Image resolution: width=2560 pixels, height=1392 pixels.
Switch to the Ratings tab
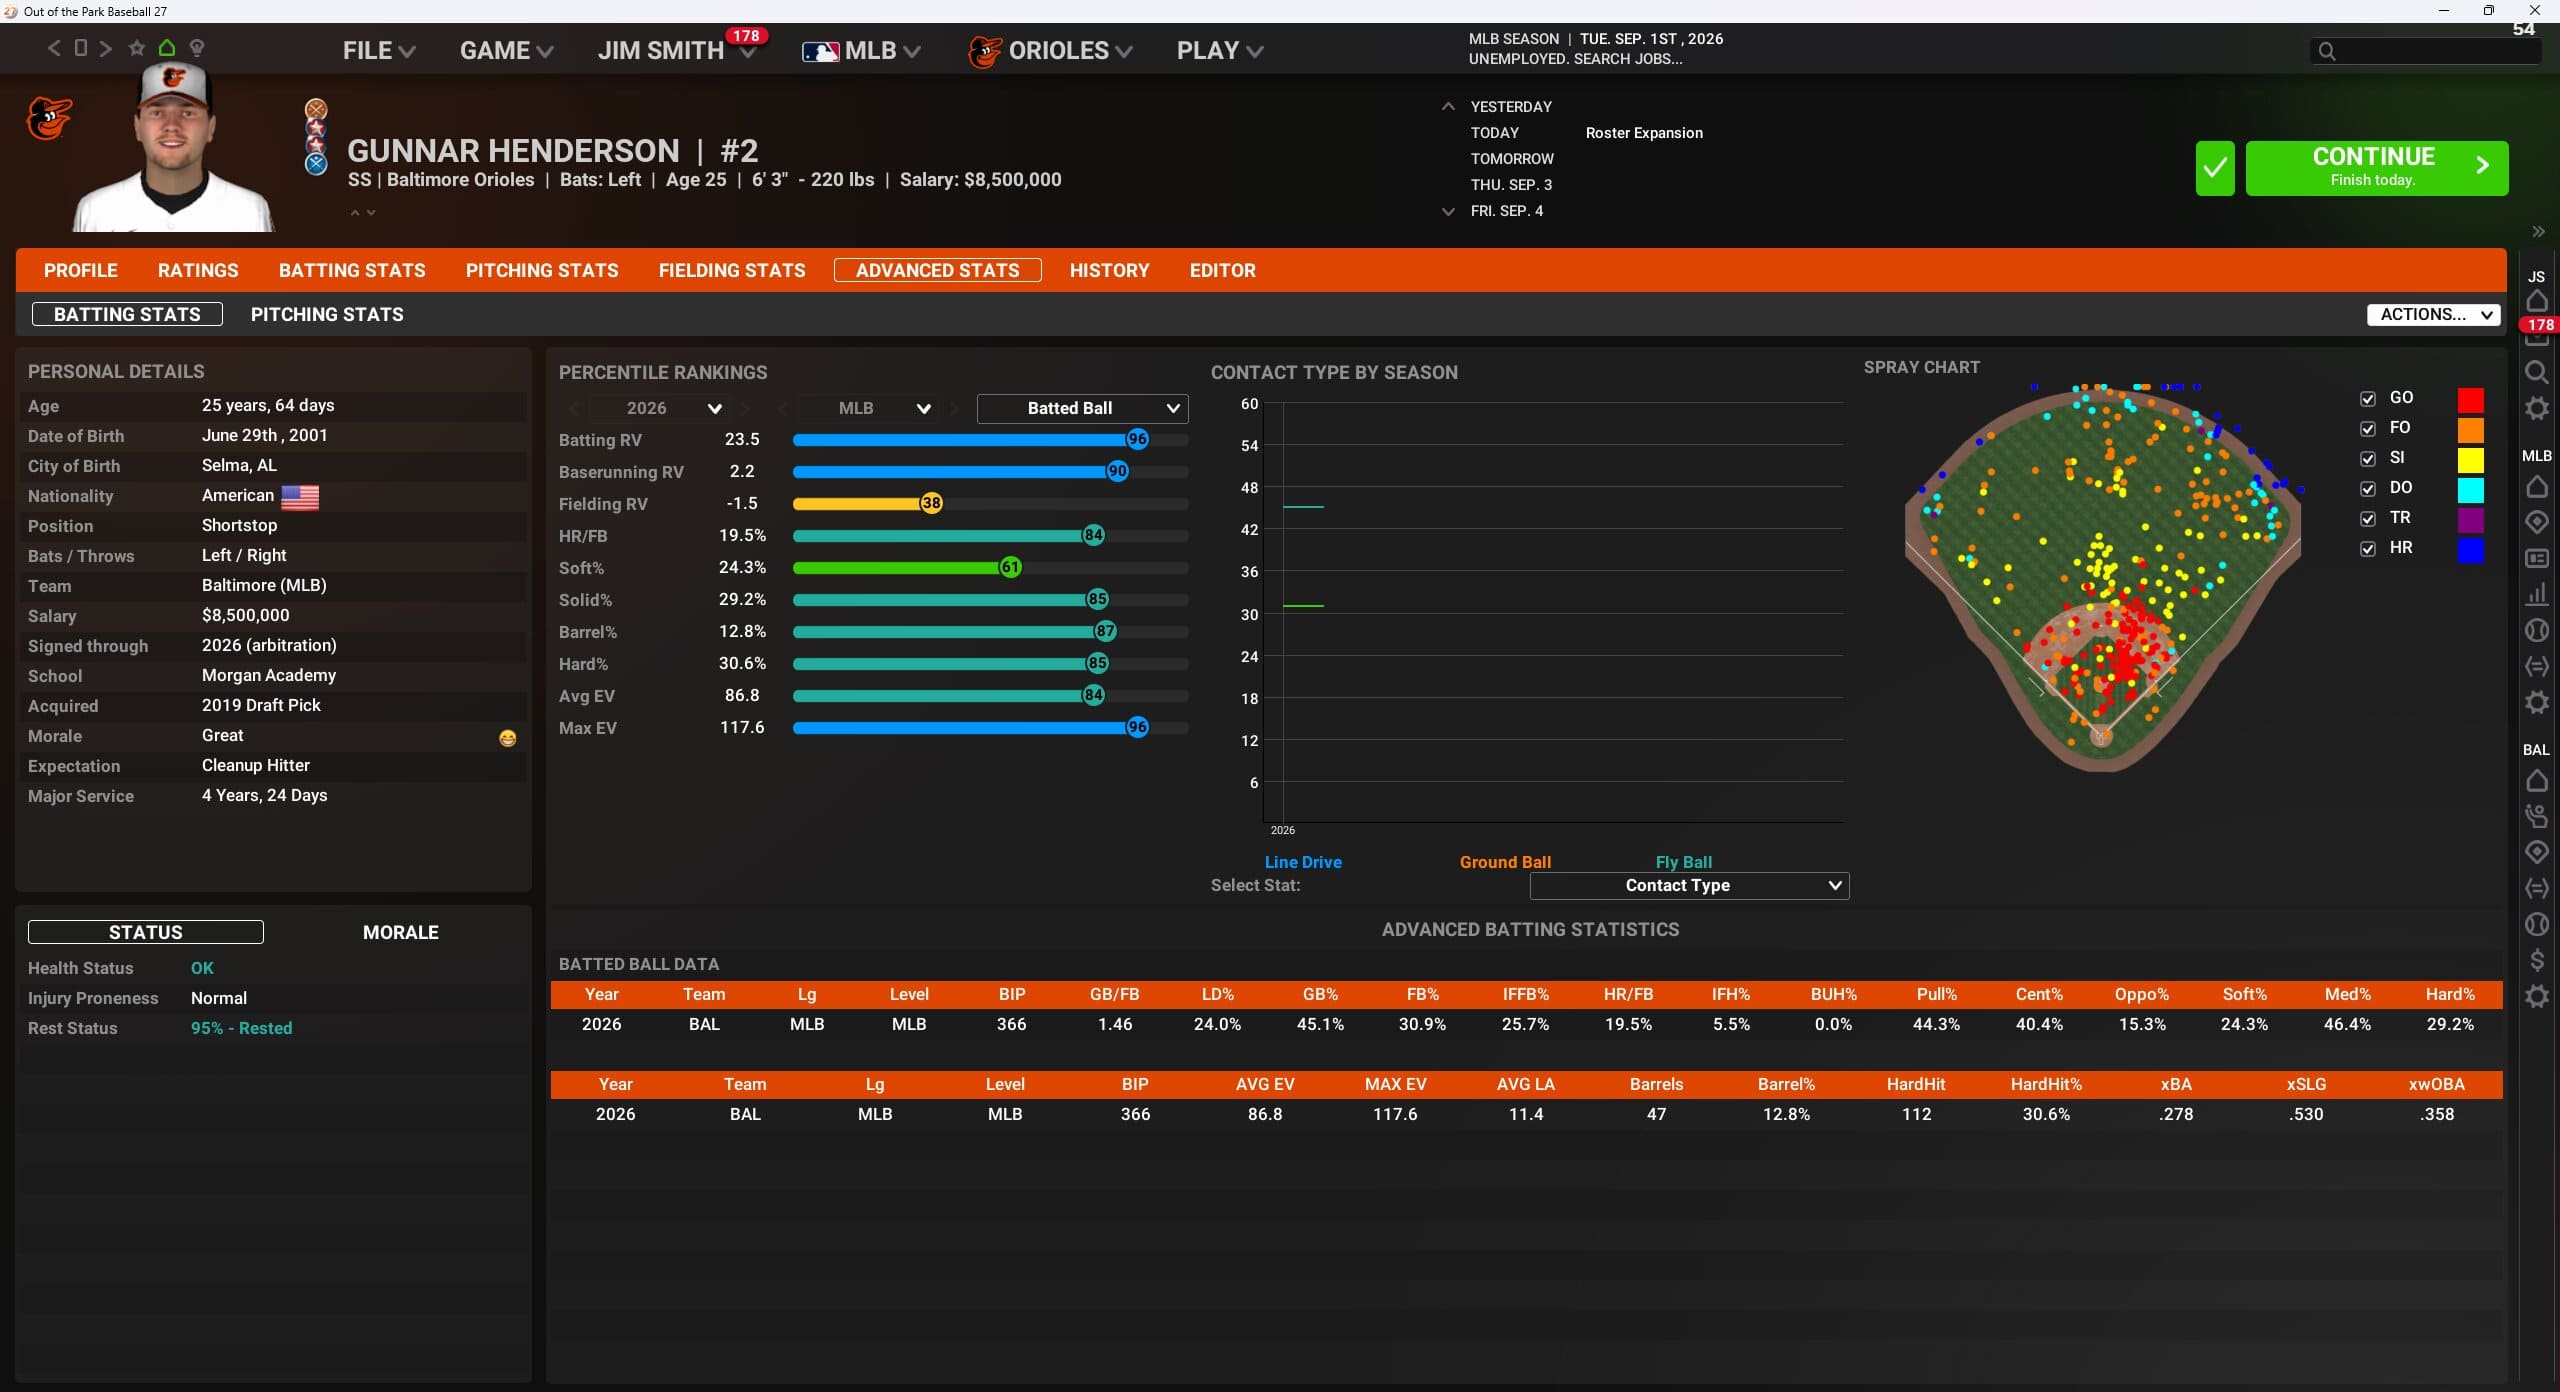tap(198, 270)
